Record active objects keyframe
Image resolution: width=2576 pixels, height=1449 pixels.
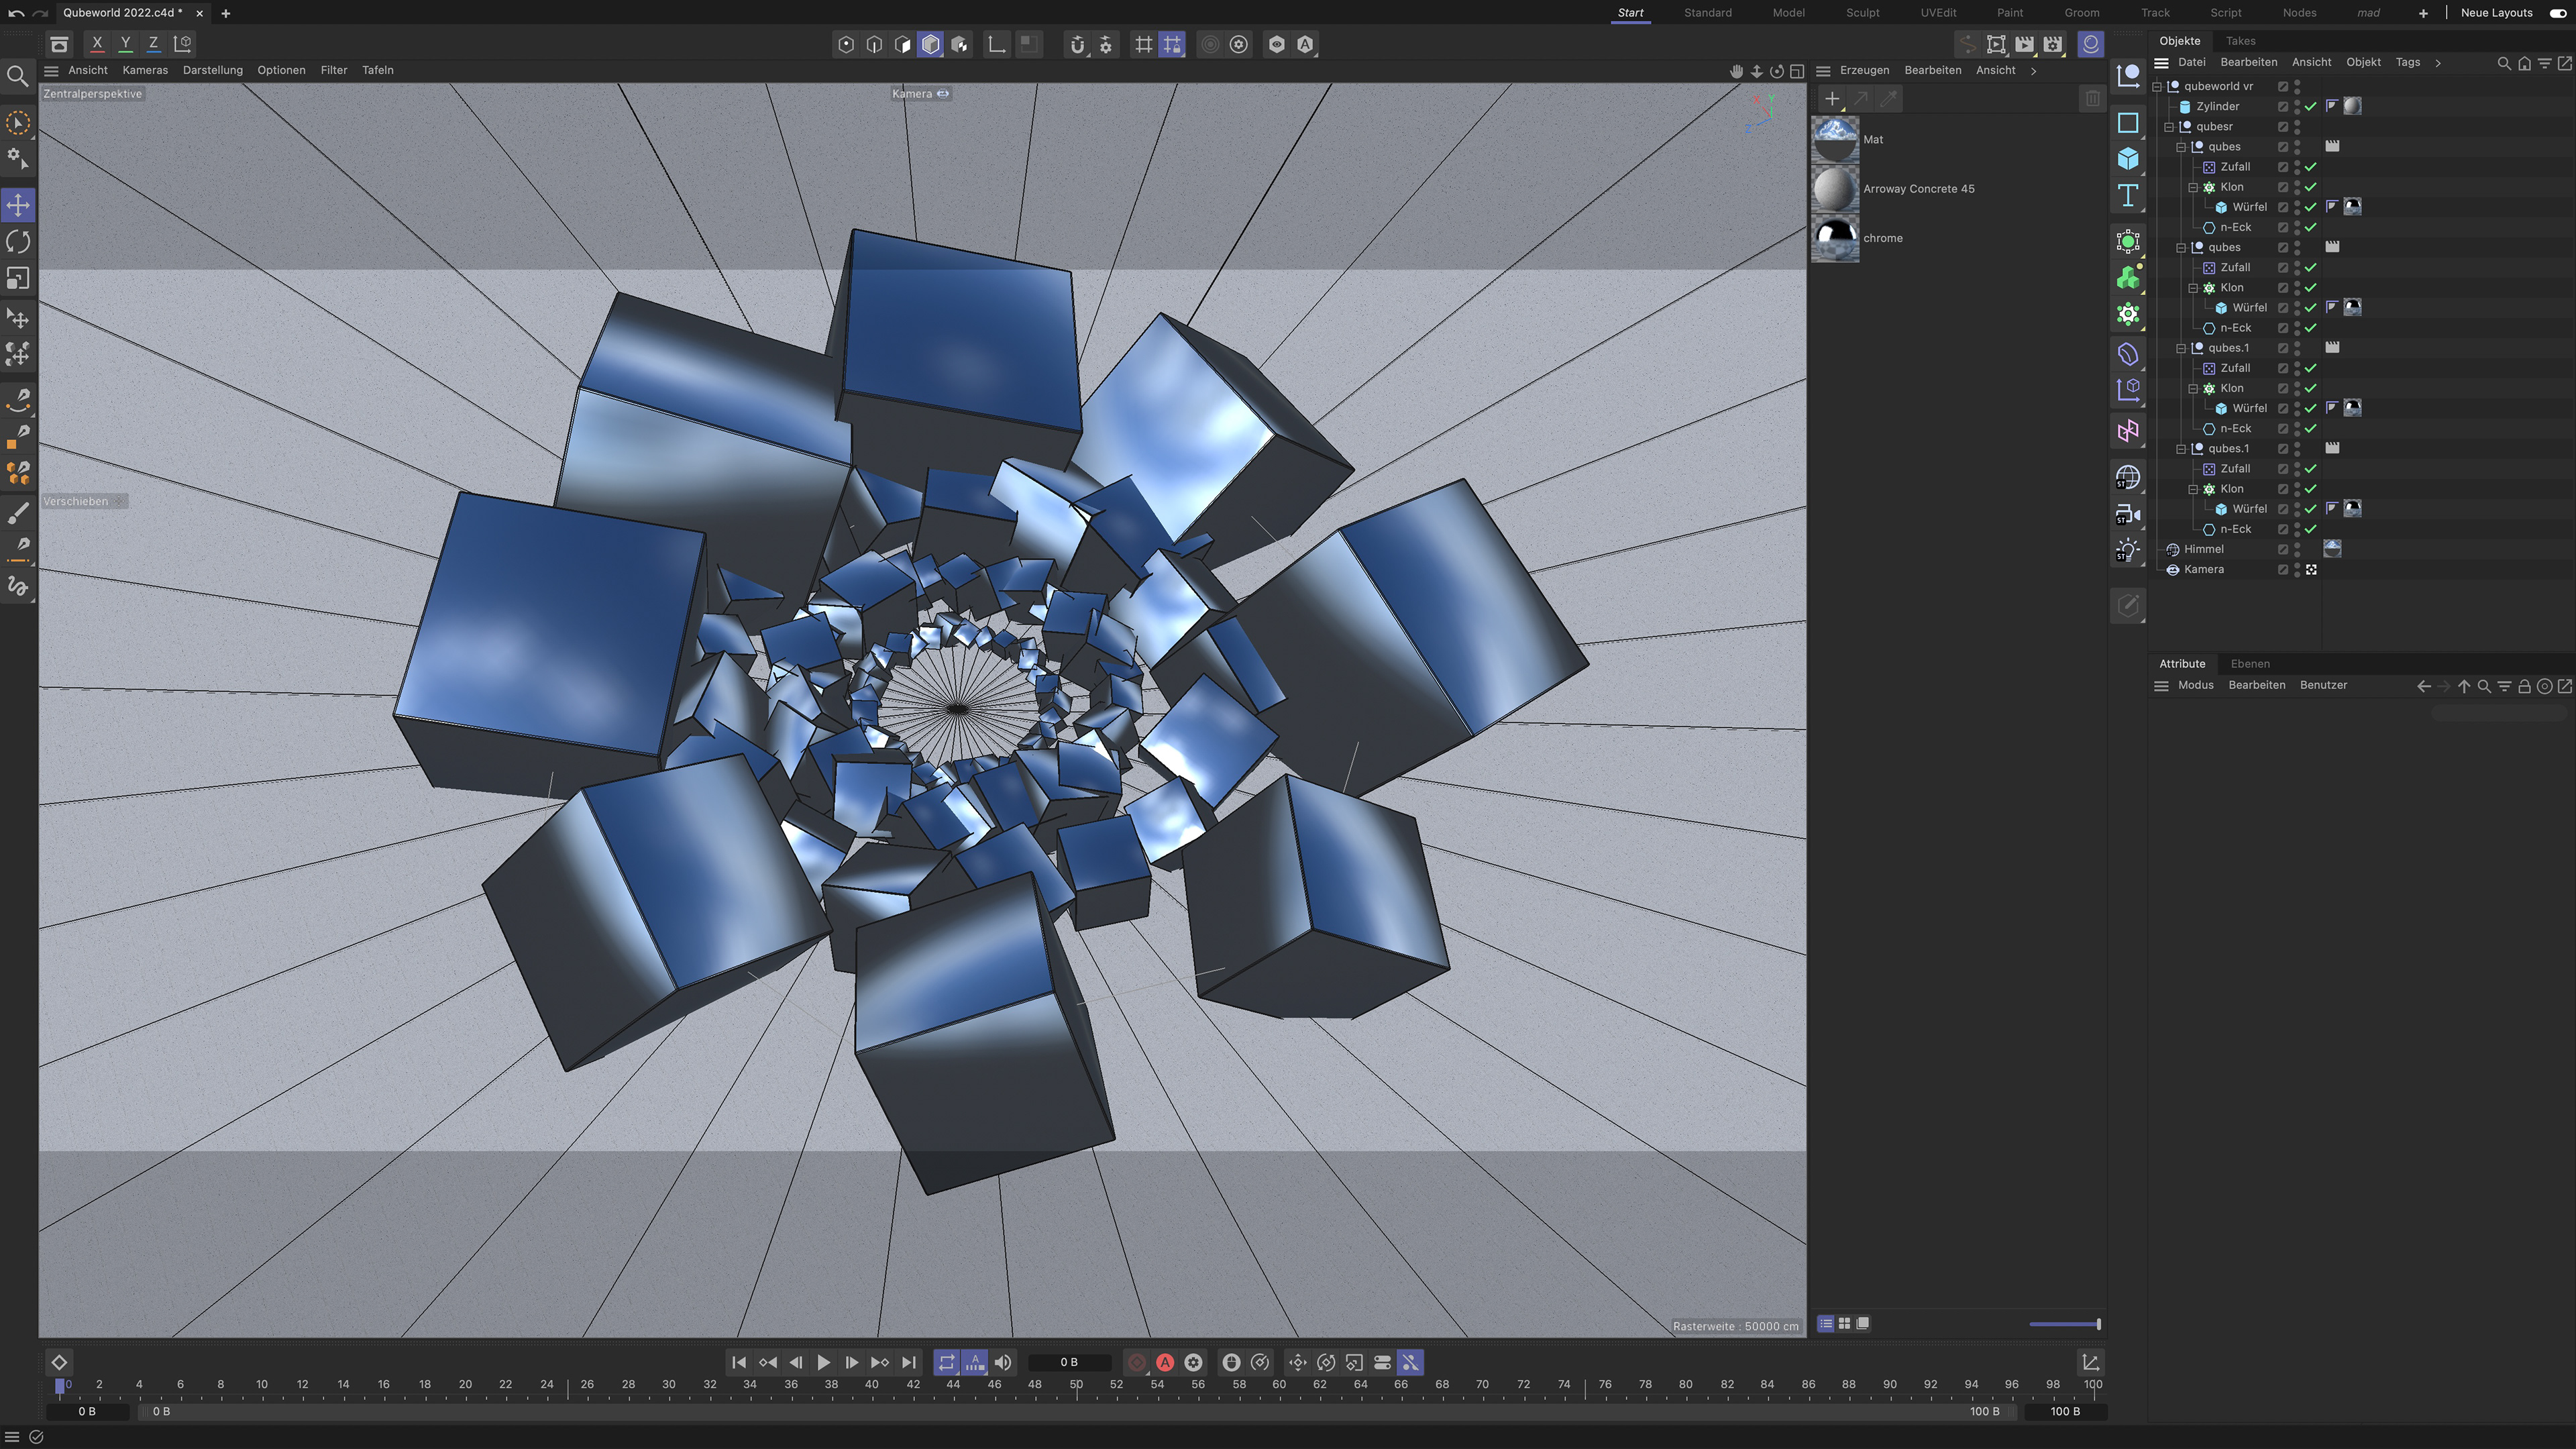pyautogui.click(x=1137, y=1363)
